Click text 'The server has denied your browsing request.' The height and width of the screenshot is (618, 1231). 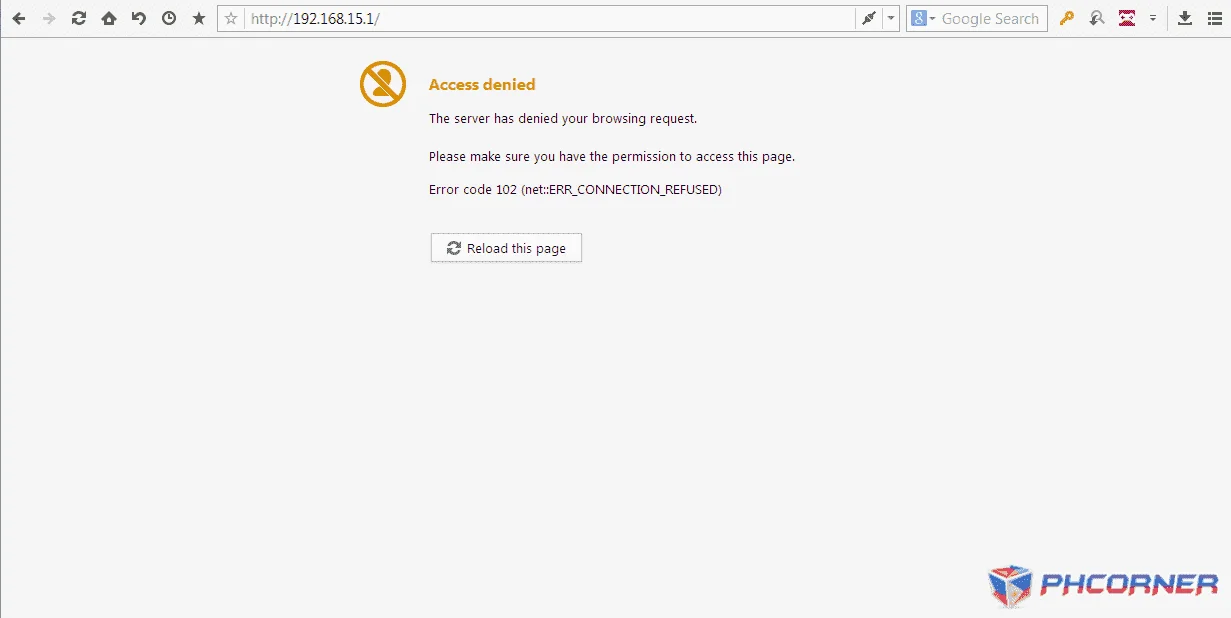point(563,118)
